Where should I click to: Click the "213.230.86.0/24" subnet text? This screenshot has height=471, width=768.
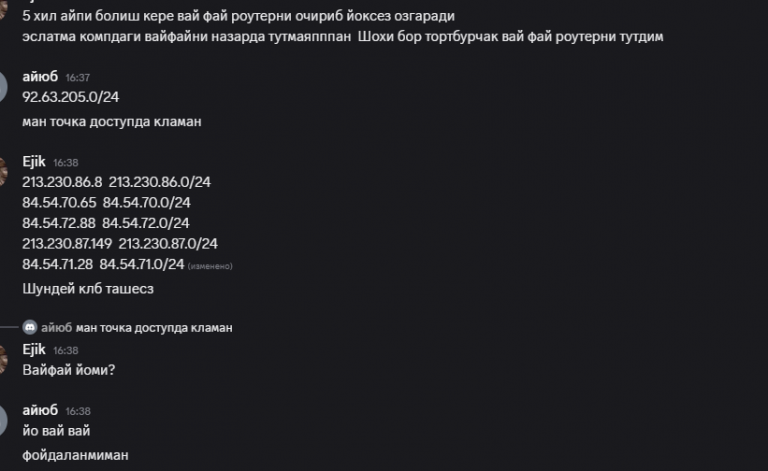coord(159,182)
